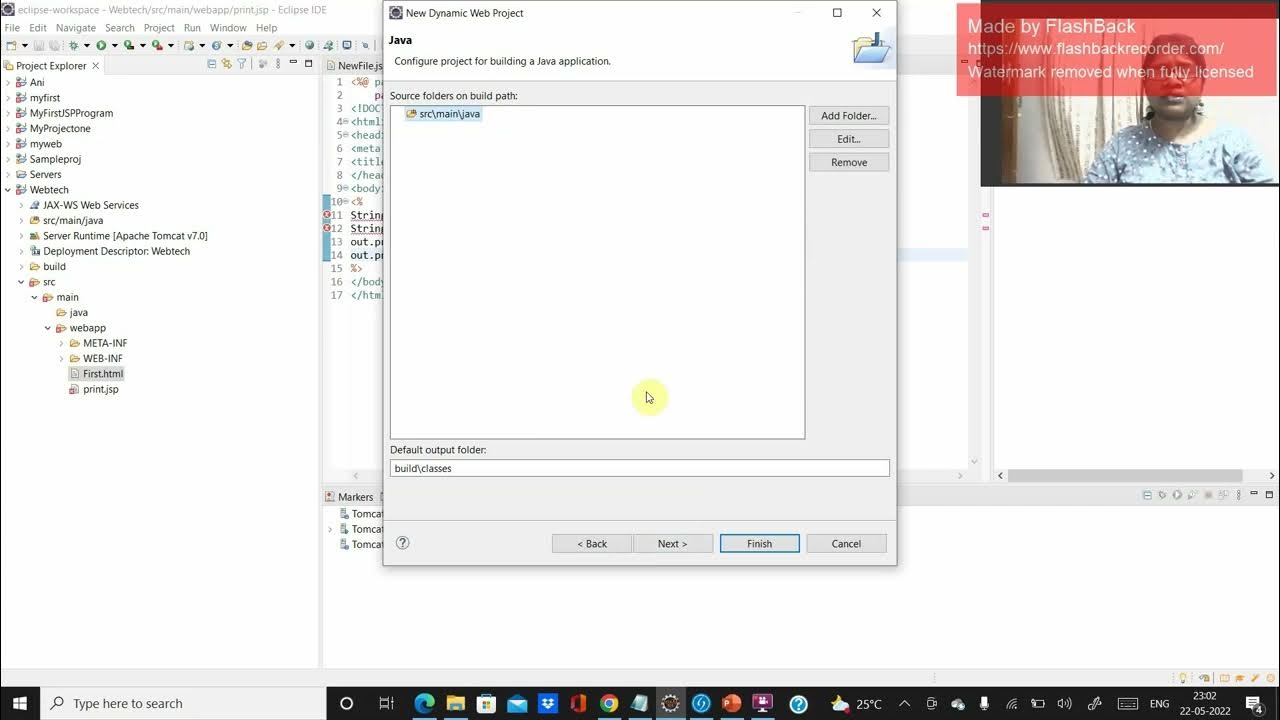Viewport: 1280px width, 720px height.
Task: Collapse the Webtech project node
Action: 8,190
